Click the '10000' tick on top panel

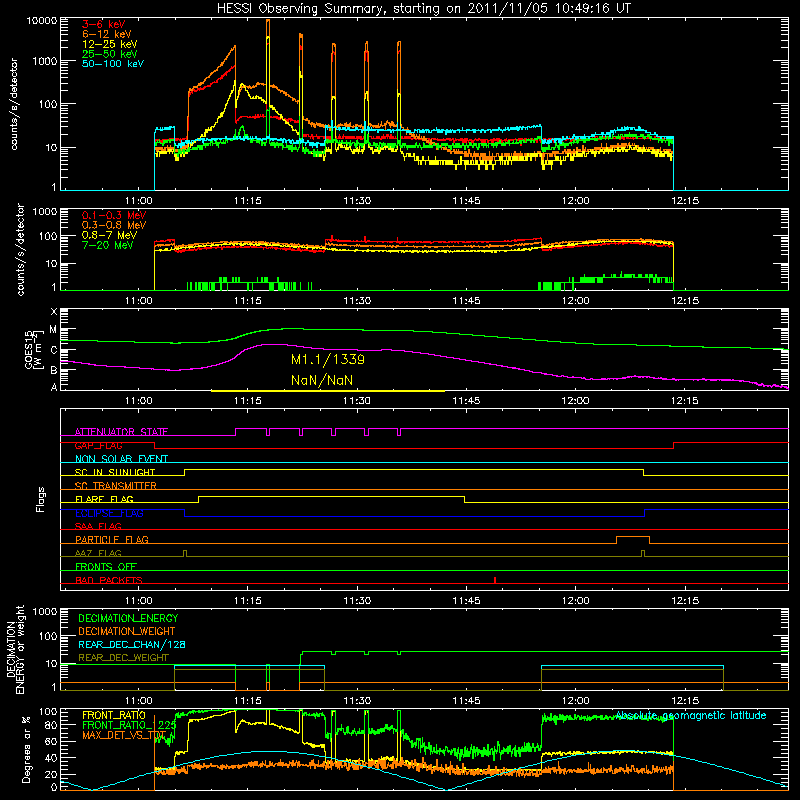[x=42, y=21]
